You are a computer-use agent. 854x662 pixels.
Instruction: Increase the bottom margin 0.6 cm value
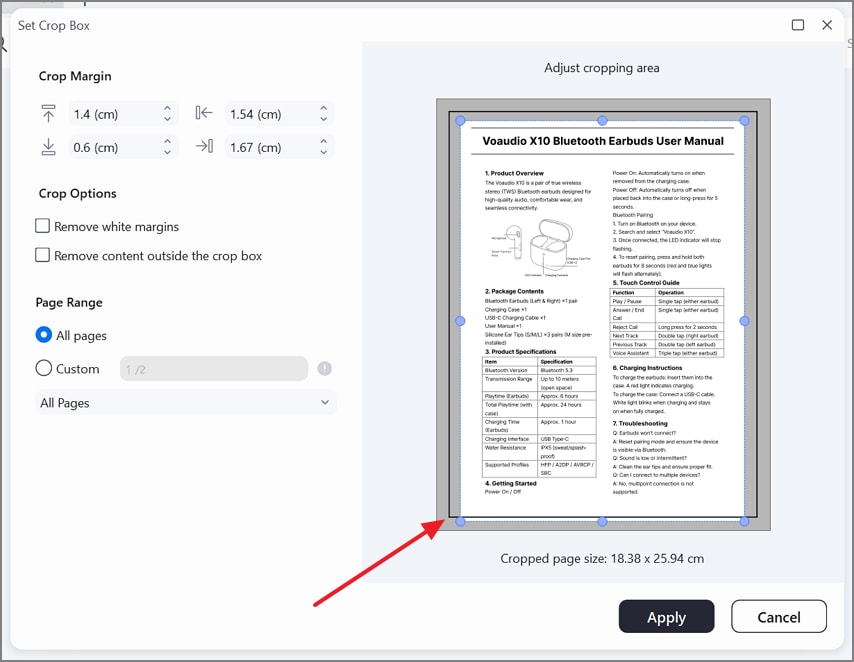[x=167, y=141]
